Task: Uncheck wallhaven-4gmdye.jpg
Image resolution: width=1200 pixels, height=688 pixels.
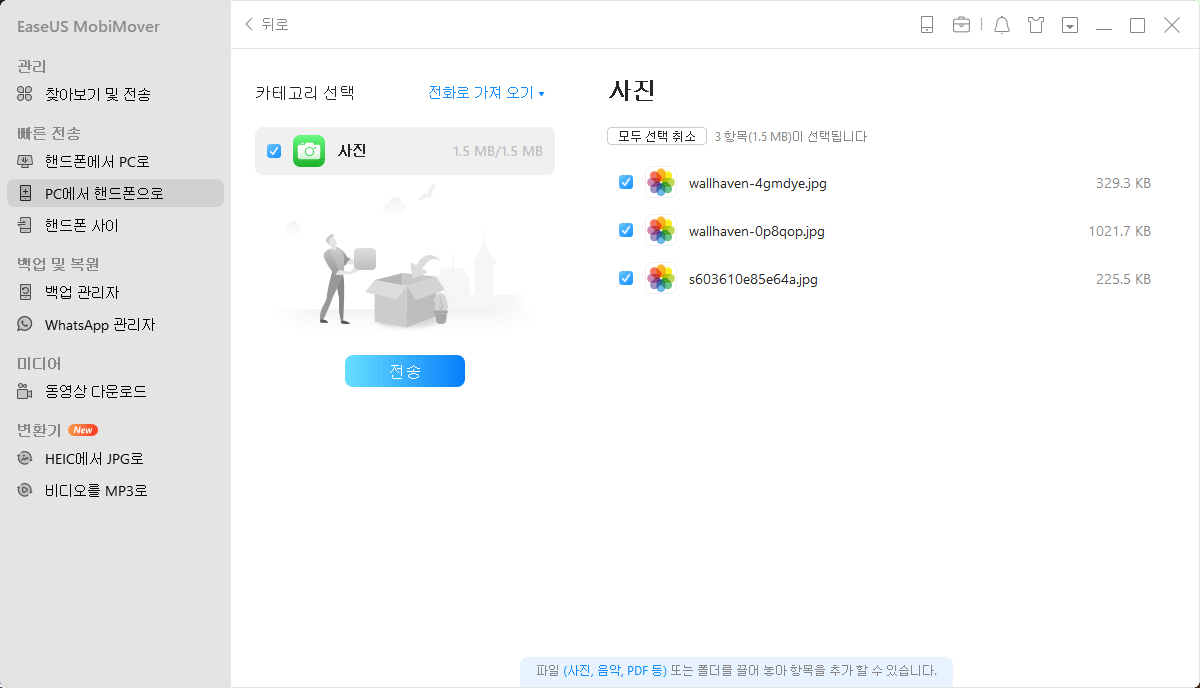Action: point(625,182)
